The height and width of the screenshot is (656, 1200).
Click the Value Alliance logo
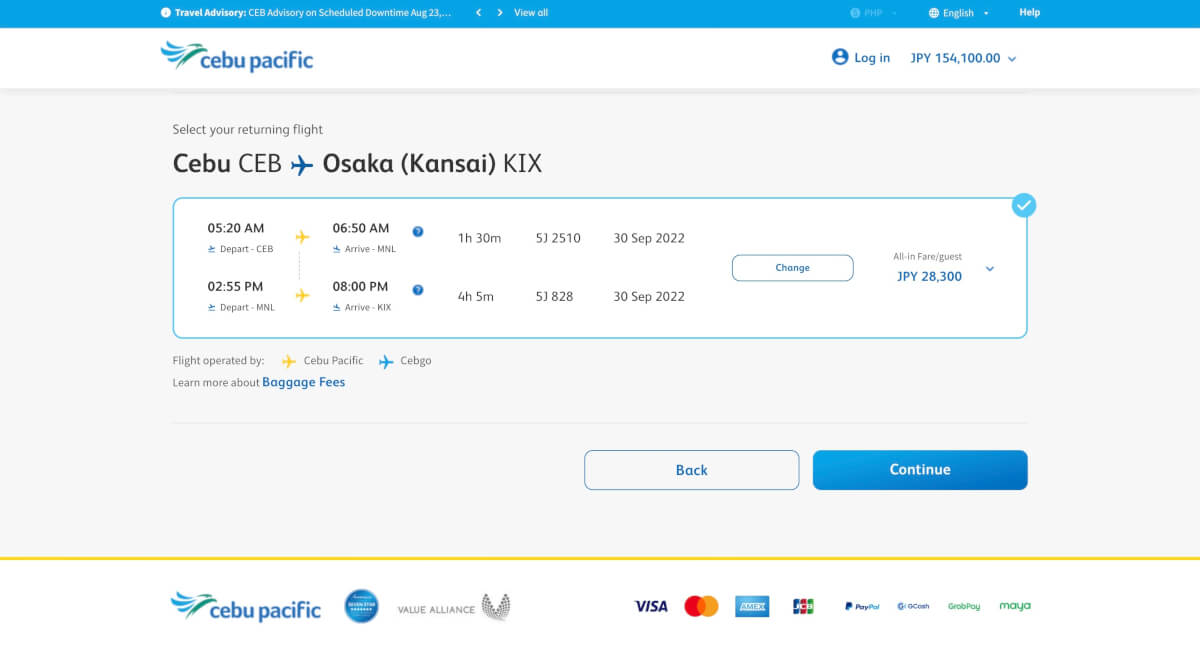[x=453, y=608]
